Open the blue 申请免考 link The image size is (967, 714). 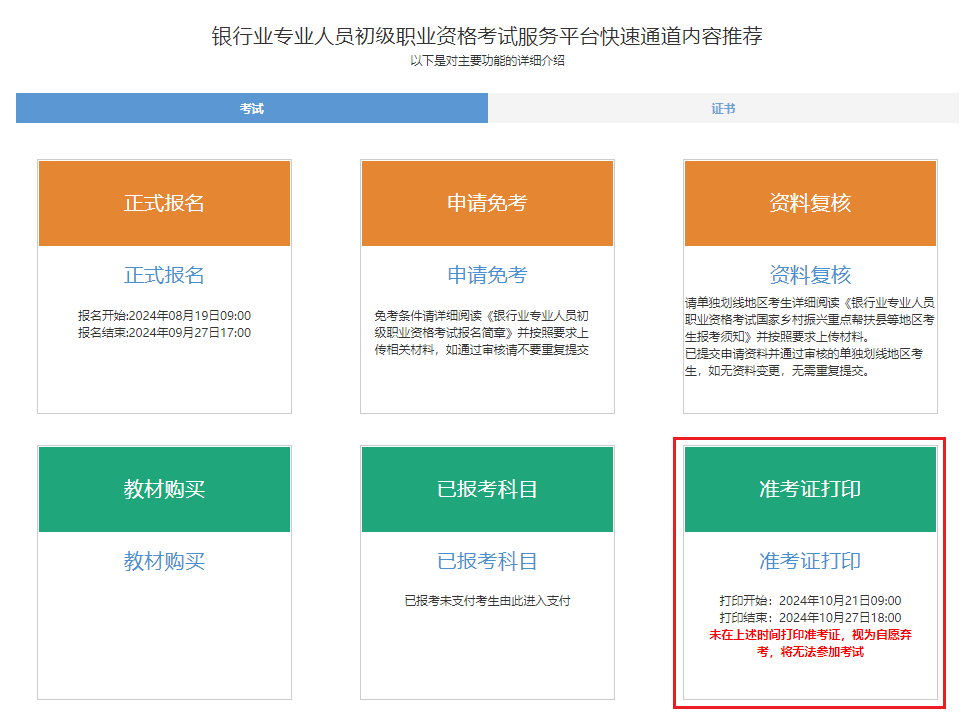(x=487, y=275)
